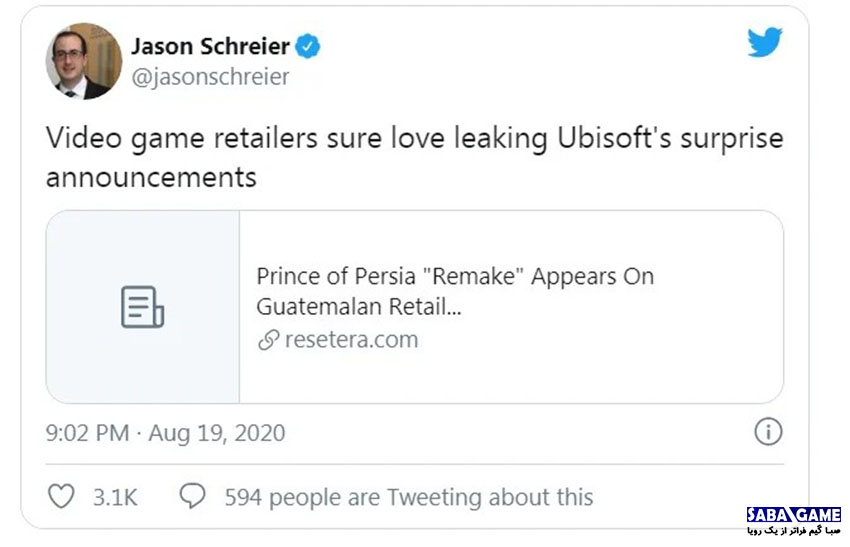Click the Twitter bird logo
Image resolution: width=850 pixels, height=547 pixels.
(765, 42)
